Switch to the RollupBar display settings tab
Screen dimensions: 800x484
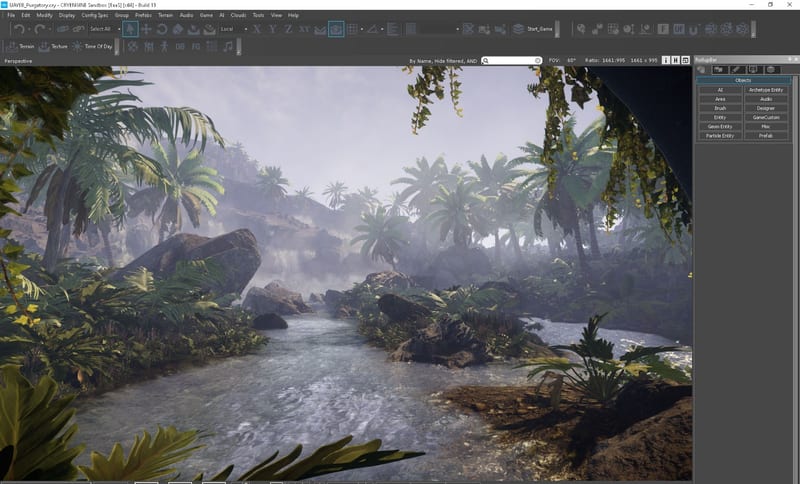click(x=754, y=69)
